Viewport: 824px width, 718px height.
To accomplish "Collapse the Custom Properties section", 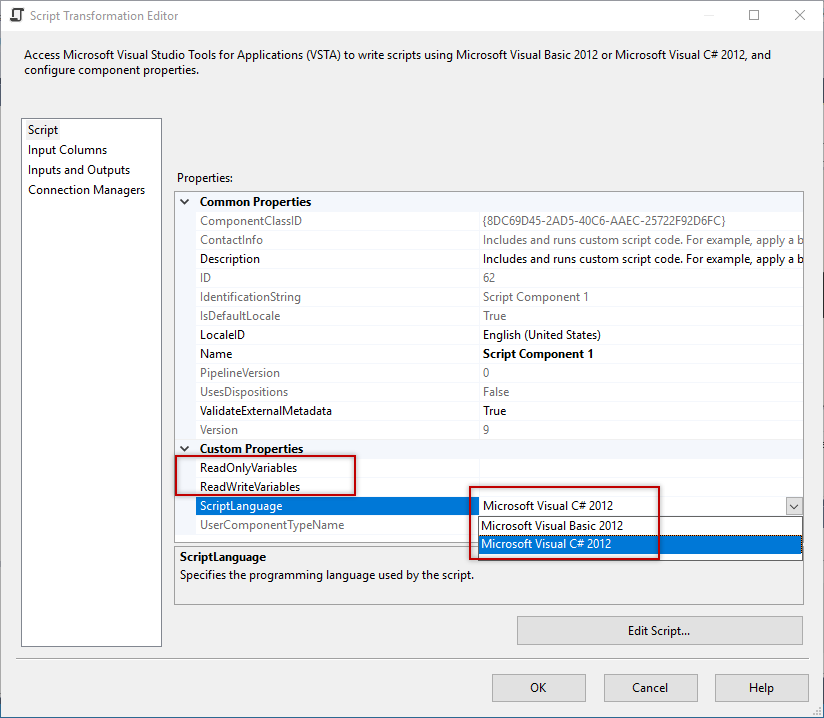I will point(184,448).
